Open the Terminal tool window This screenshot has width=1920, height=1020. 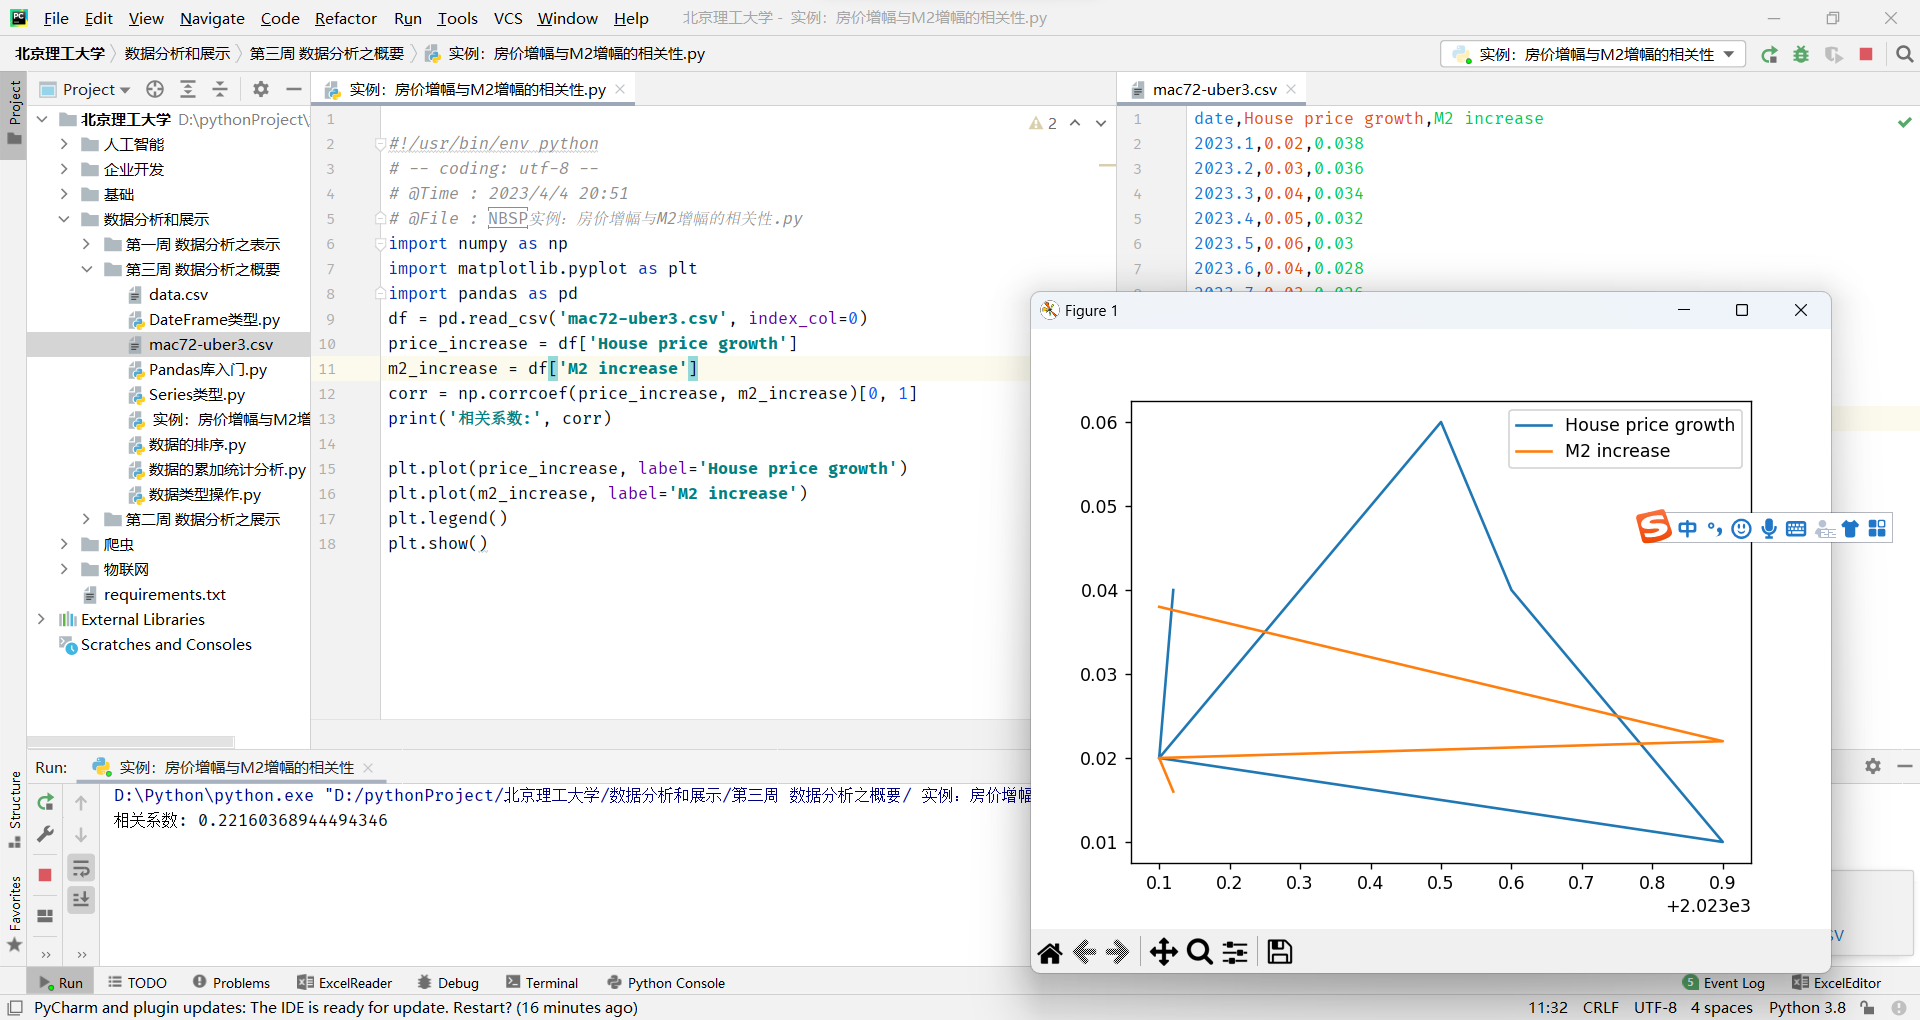click(542, 983)
